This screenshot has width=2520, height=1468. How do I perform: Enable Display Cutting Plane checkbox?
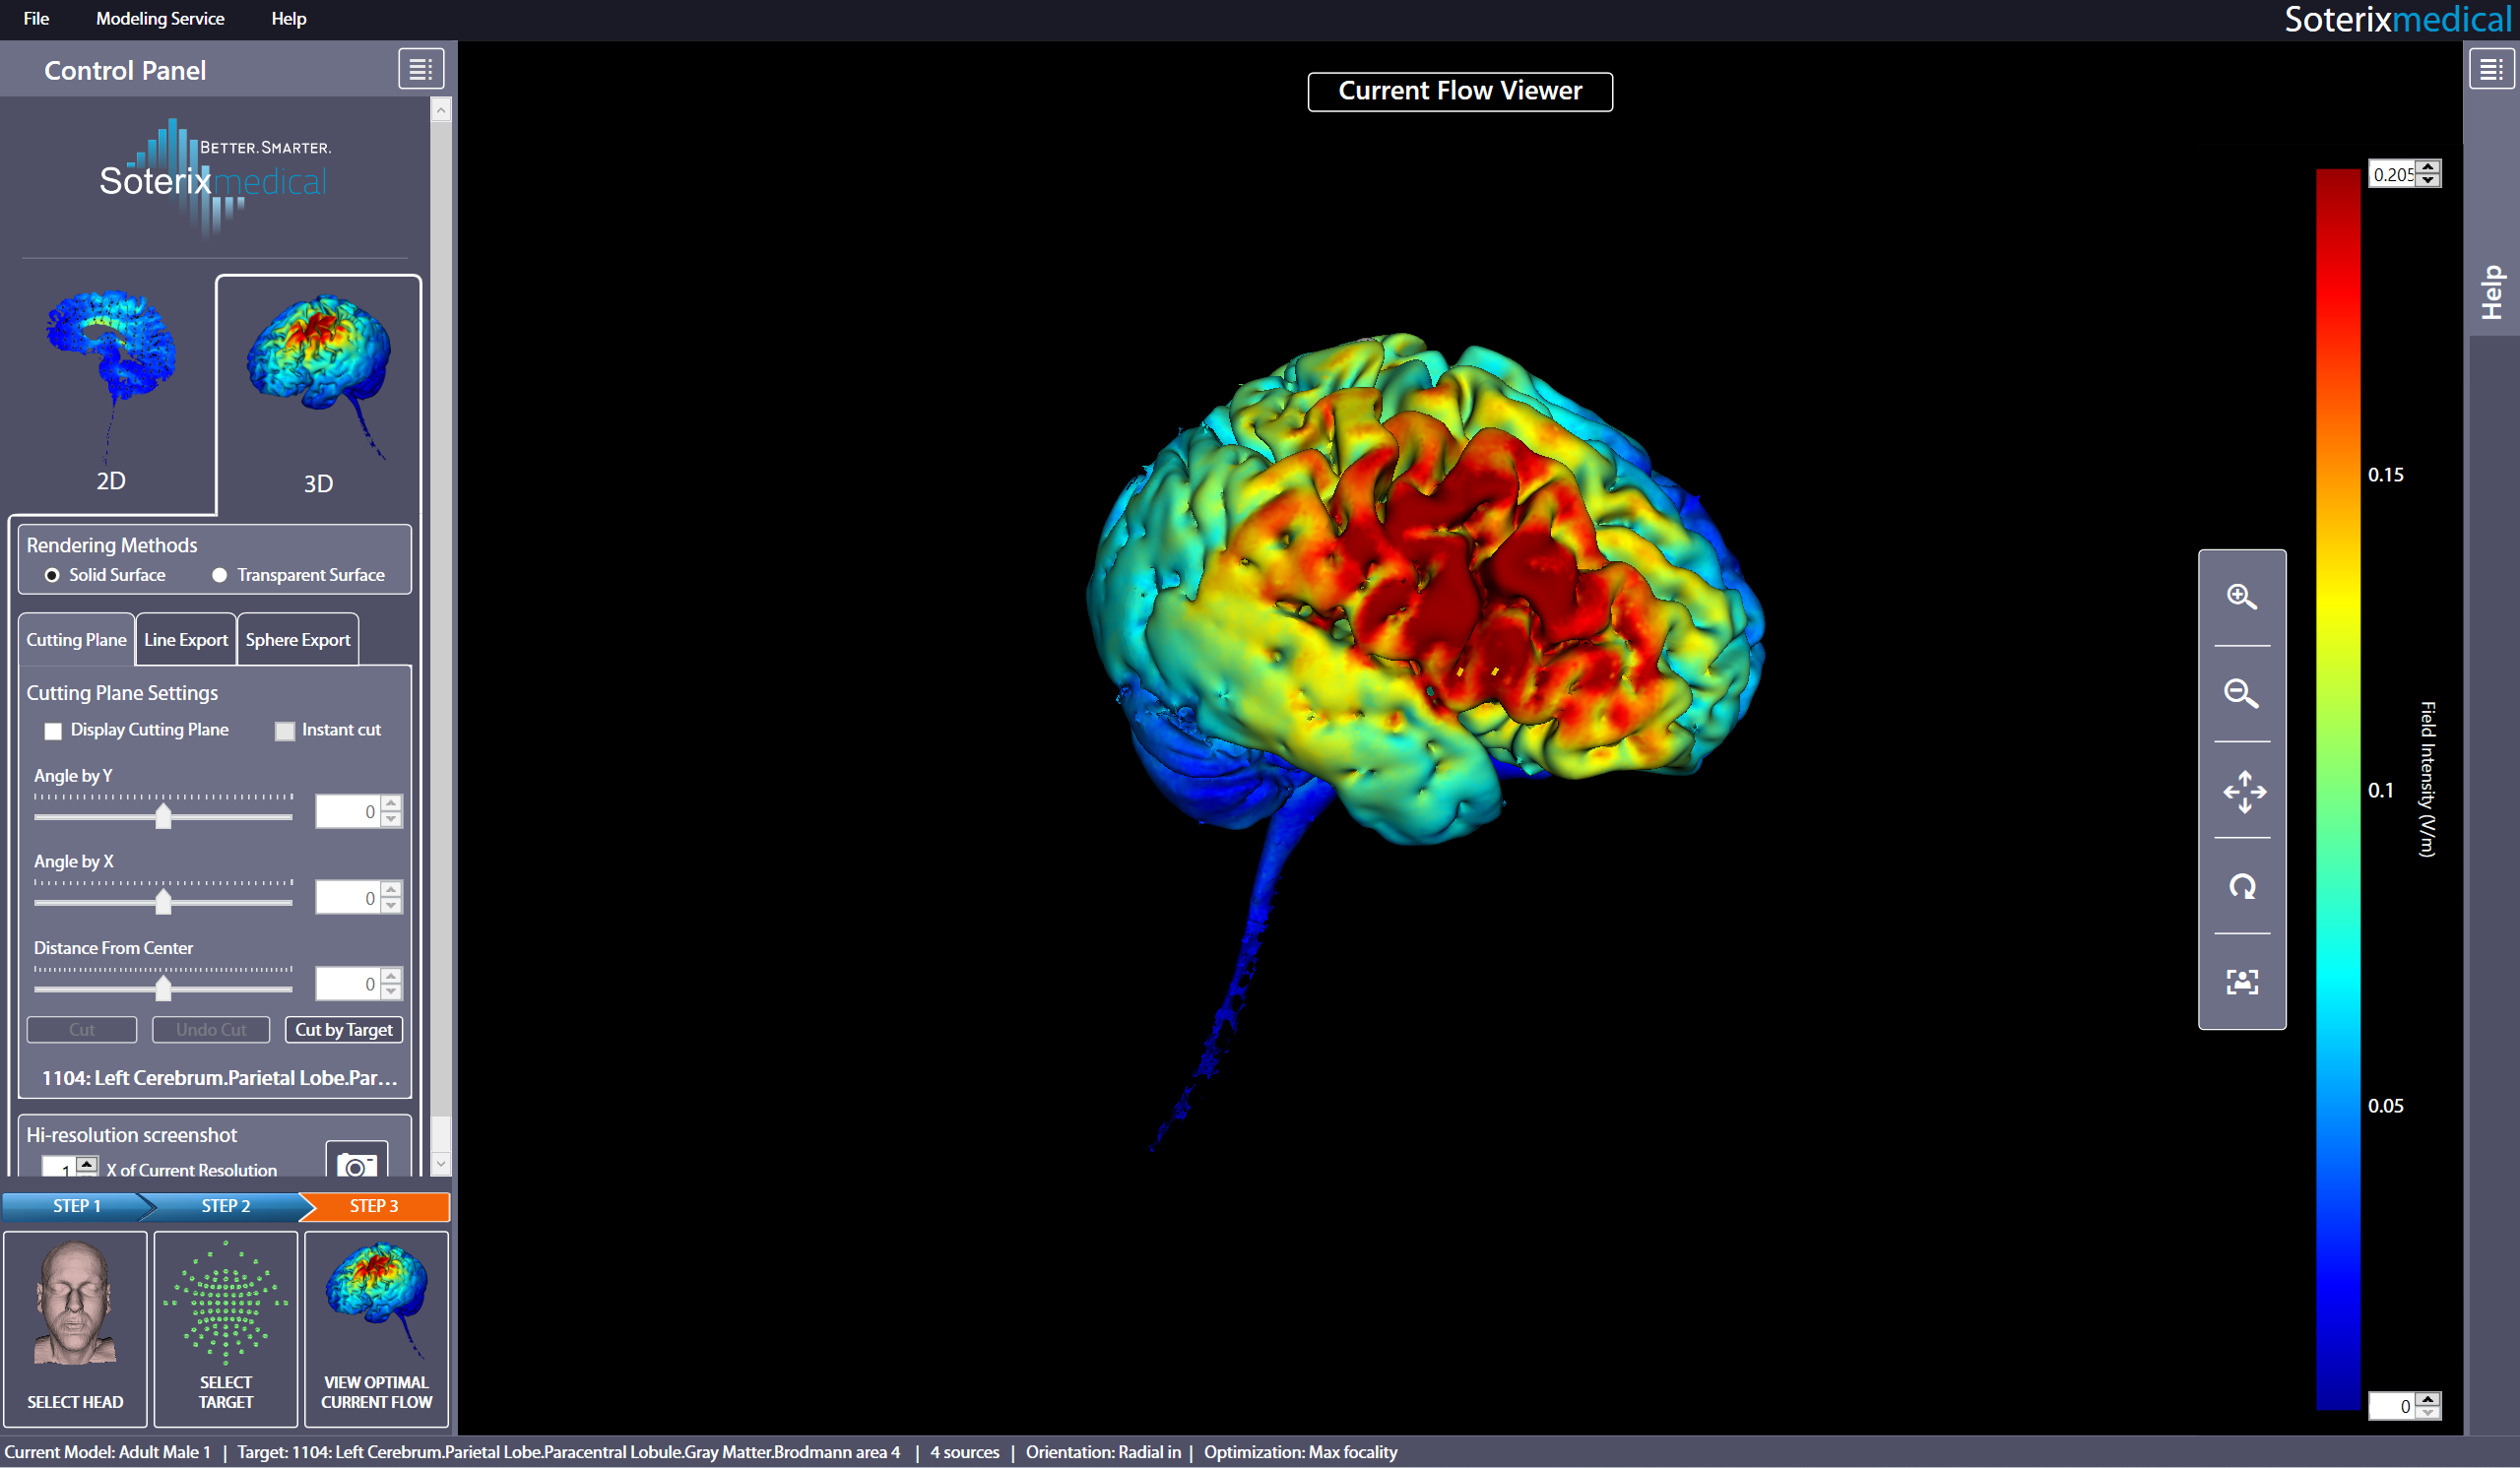click(x=53, y=731)
